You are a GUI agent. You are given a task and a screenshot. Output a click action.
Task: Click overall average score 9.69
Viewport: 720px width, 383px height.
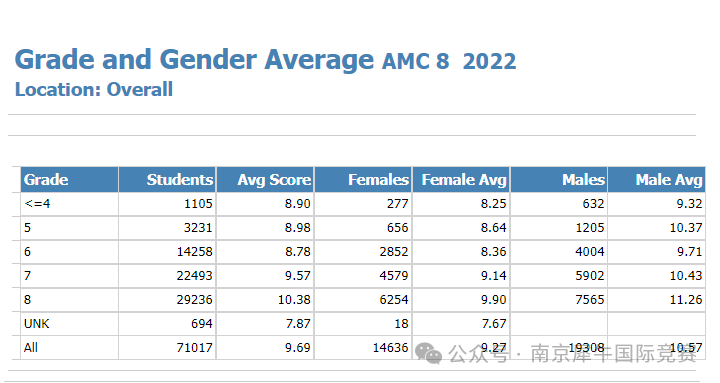coord(298,348)
